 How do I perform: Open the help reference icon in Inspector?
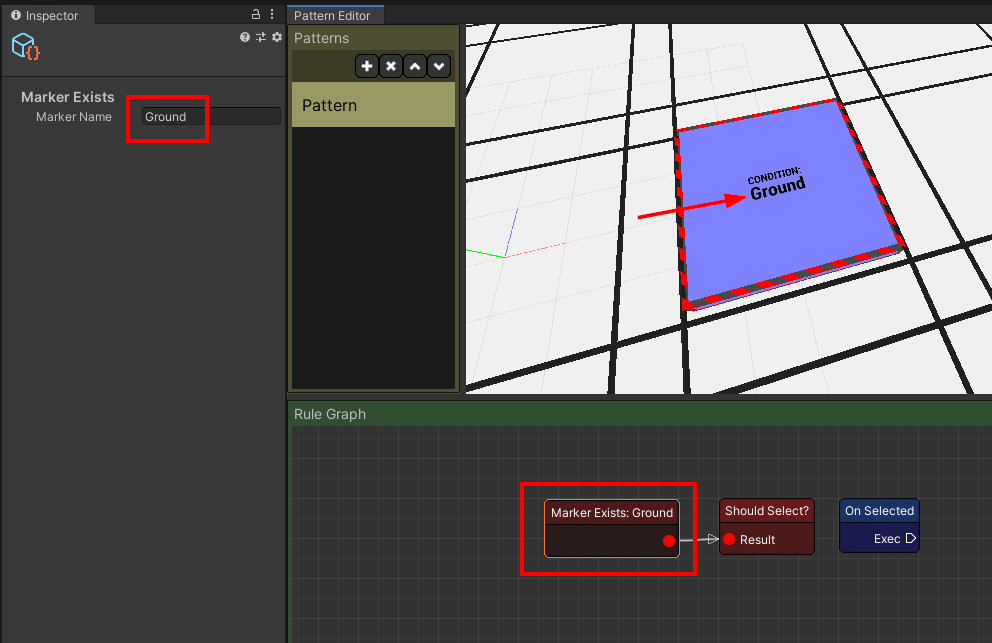click(x=245, y=37)
